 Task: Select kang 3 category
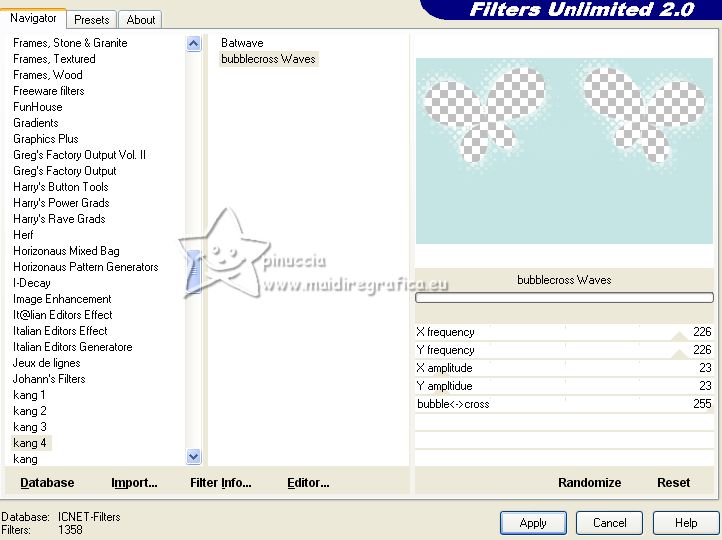tap(30, 427)
